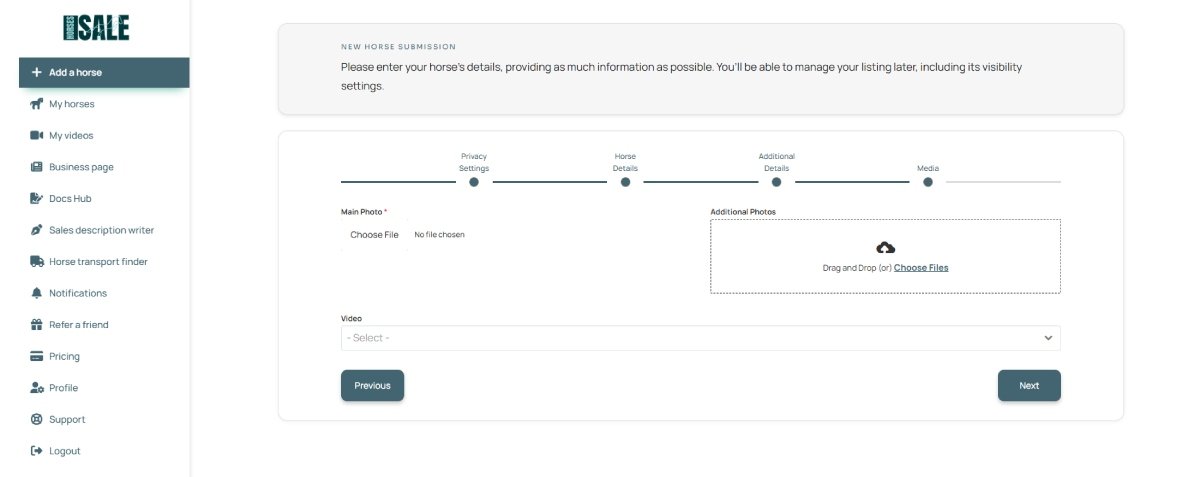Open Sales description writer
The width and height of the screenshot is (1200, 477).
101,230
